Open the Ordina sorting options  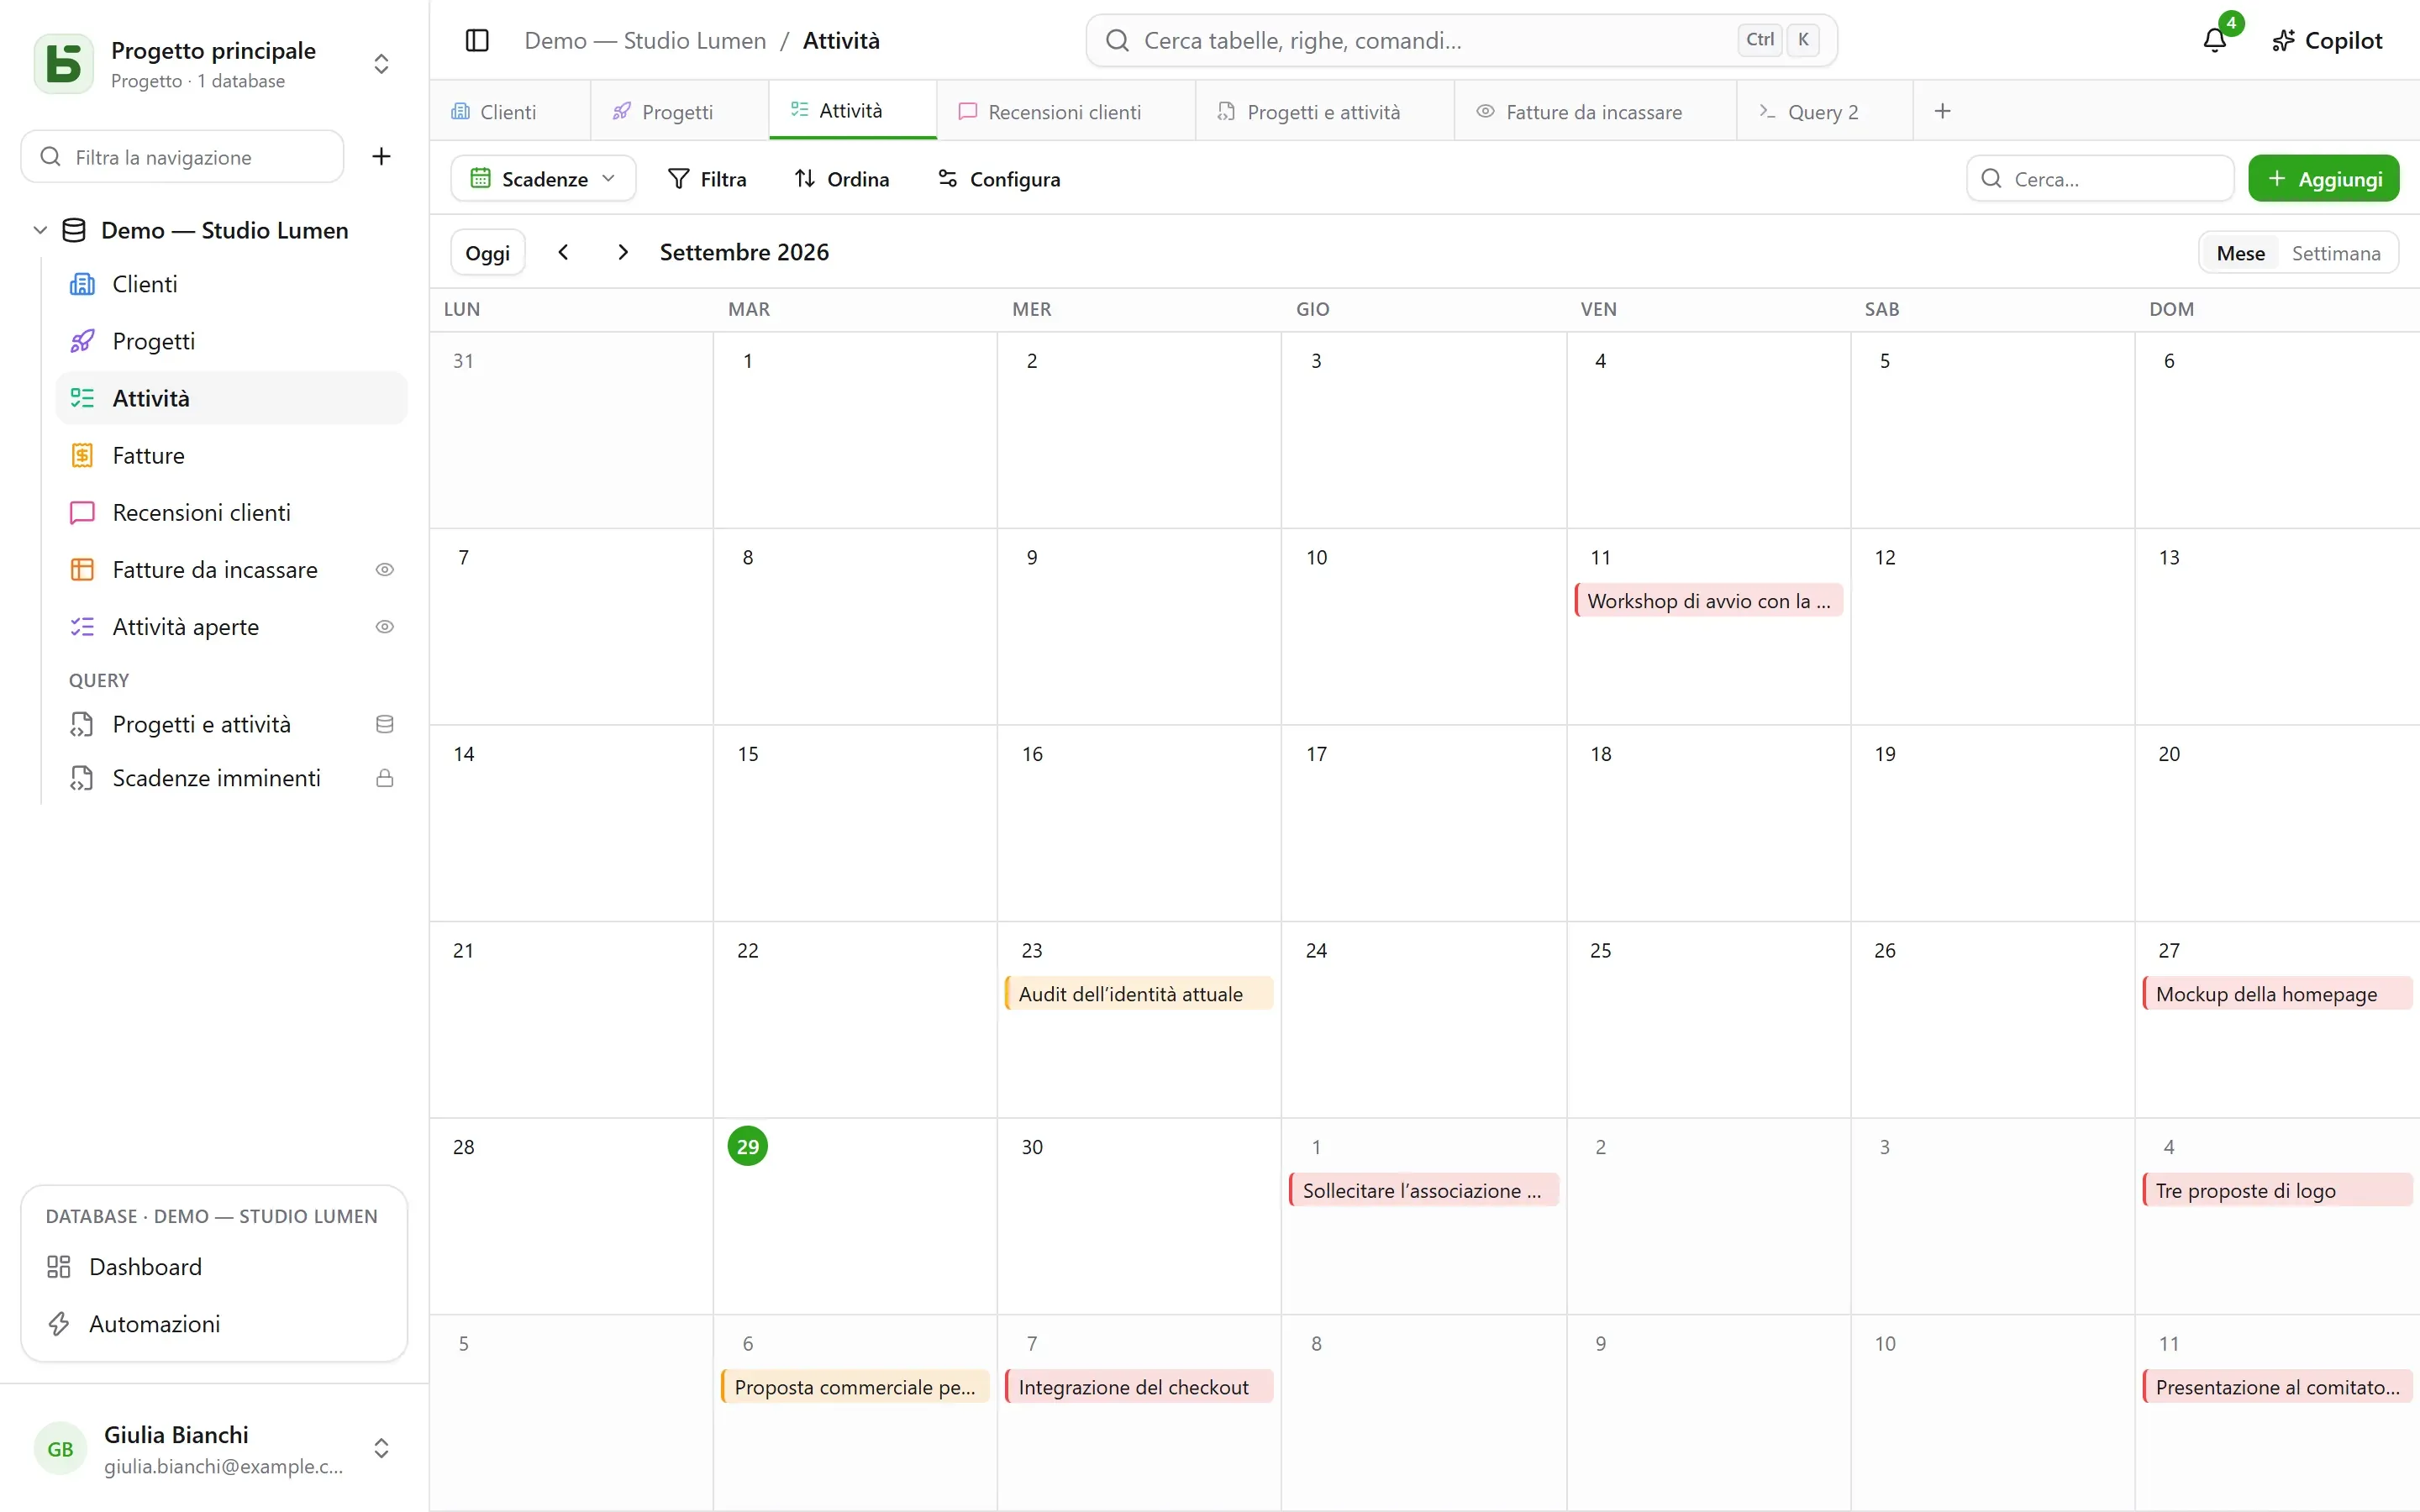pyautogui.click(x=842, y=179)
